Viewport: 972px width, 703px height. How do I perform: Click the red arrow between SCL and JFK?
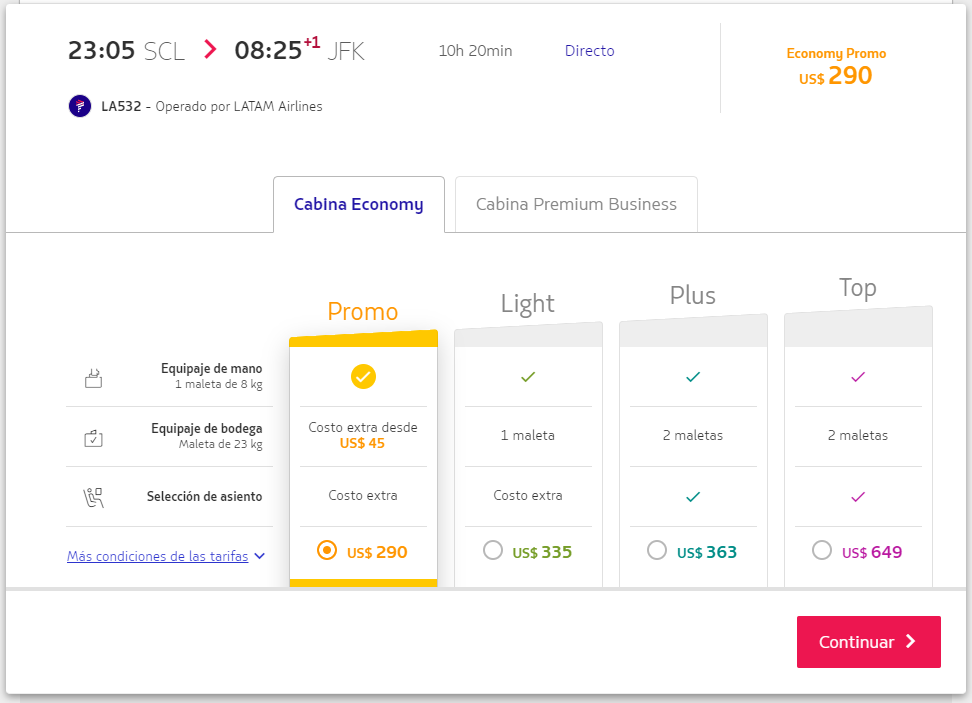(x=210, y=50)
